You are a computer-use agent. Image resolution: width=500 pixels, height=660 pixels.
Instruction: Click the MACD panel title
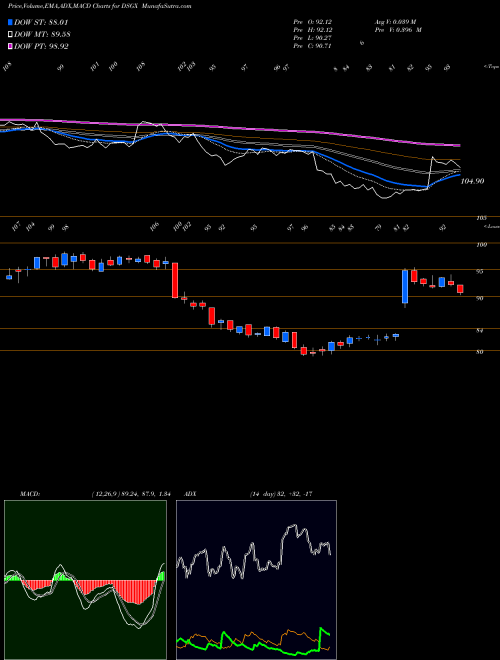coord(30,494)
